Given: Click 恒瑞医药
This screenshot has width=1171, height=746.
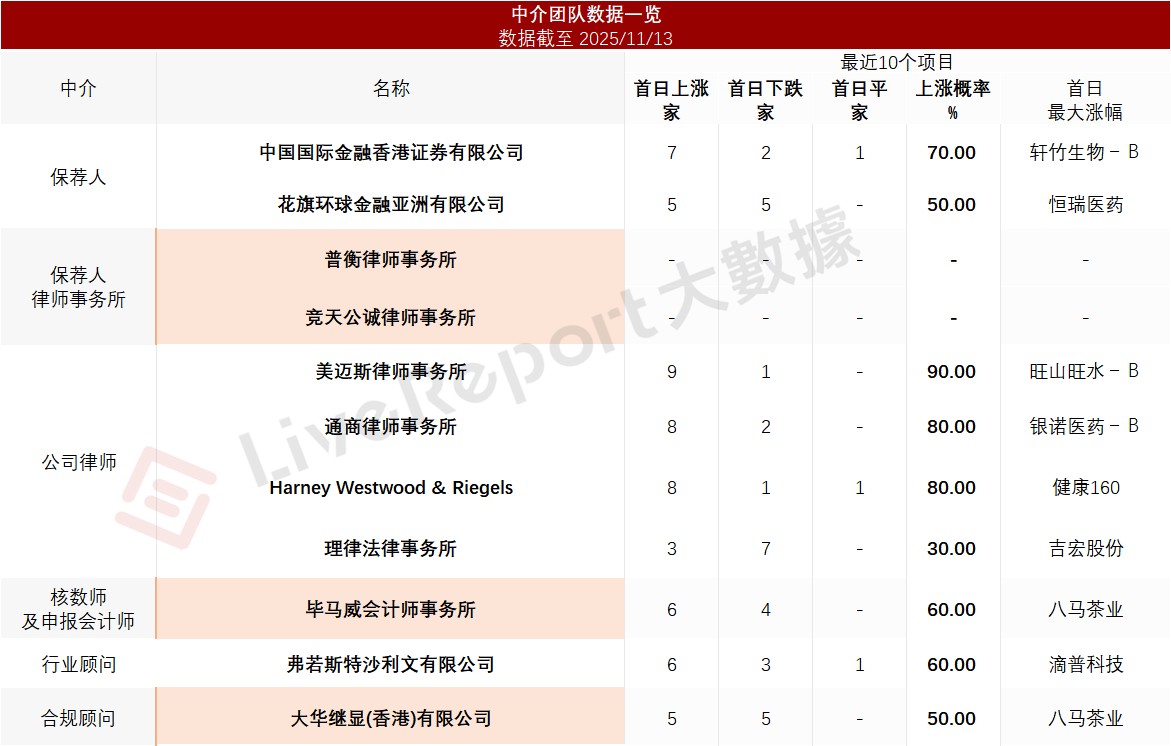Looking at the screenshot, I should [1085, 205].
